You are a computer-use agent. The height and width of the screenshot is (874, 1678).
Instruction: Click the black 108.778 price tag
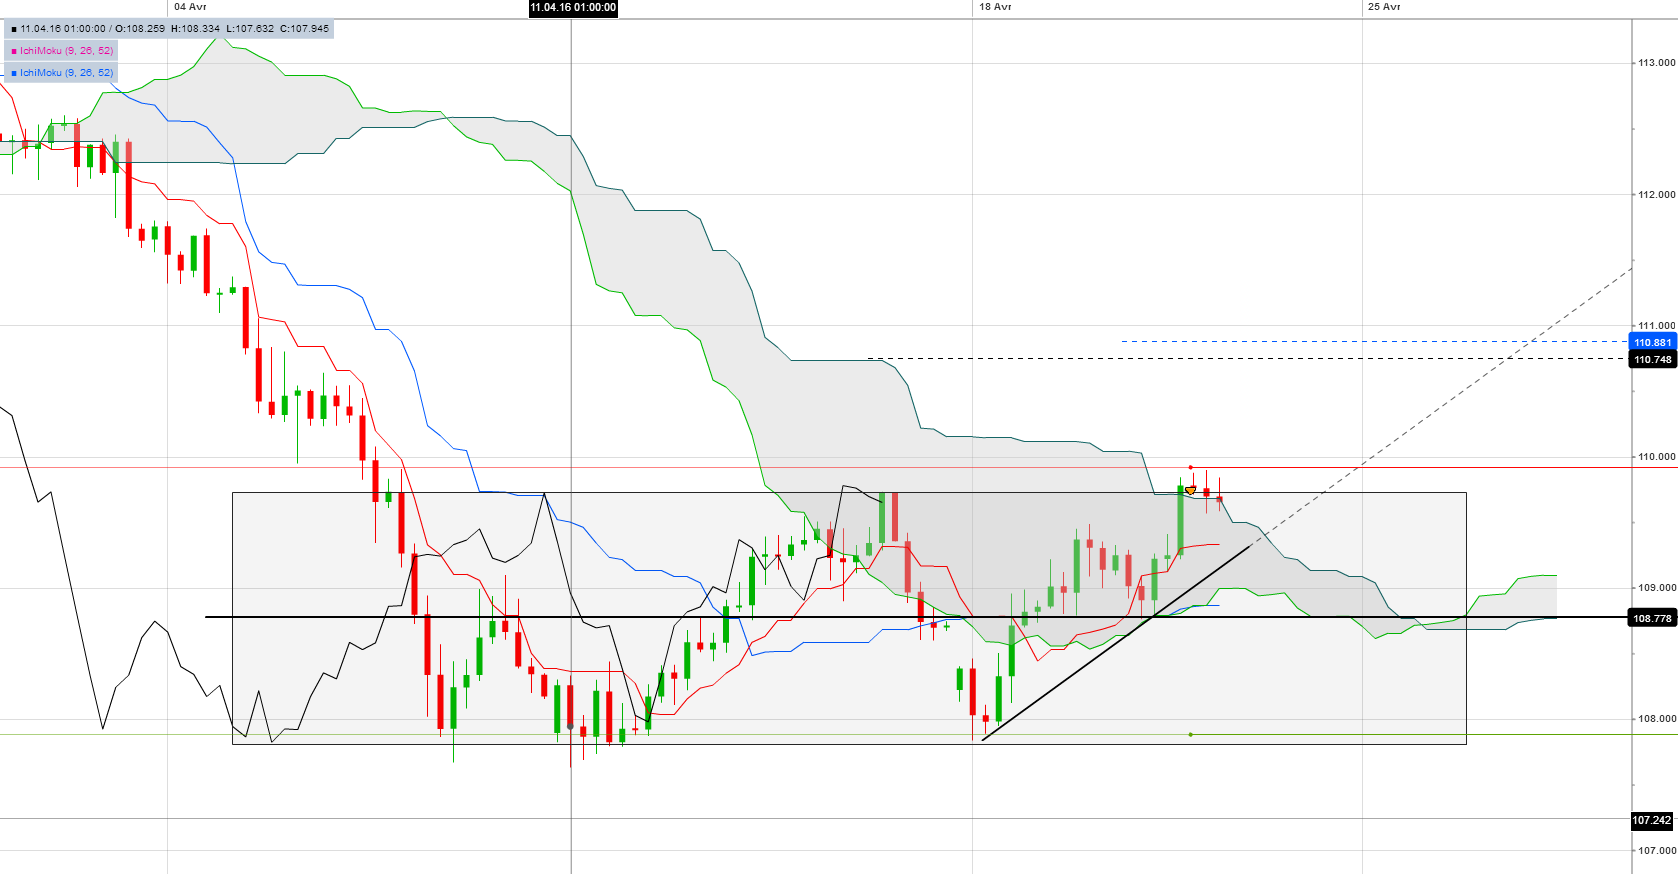click(x=1652, y=618)
